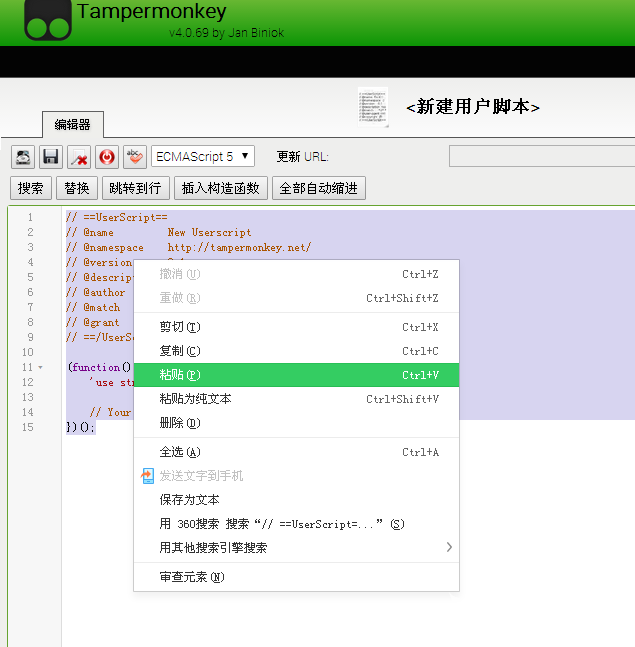Click the "// ==UserScript==" line 1 text
Viewport: 635px width, 647px height.
point(117,217)
